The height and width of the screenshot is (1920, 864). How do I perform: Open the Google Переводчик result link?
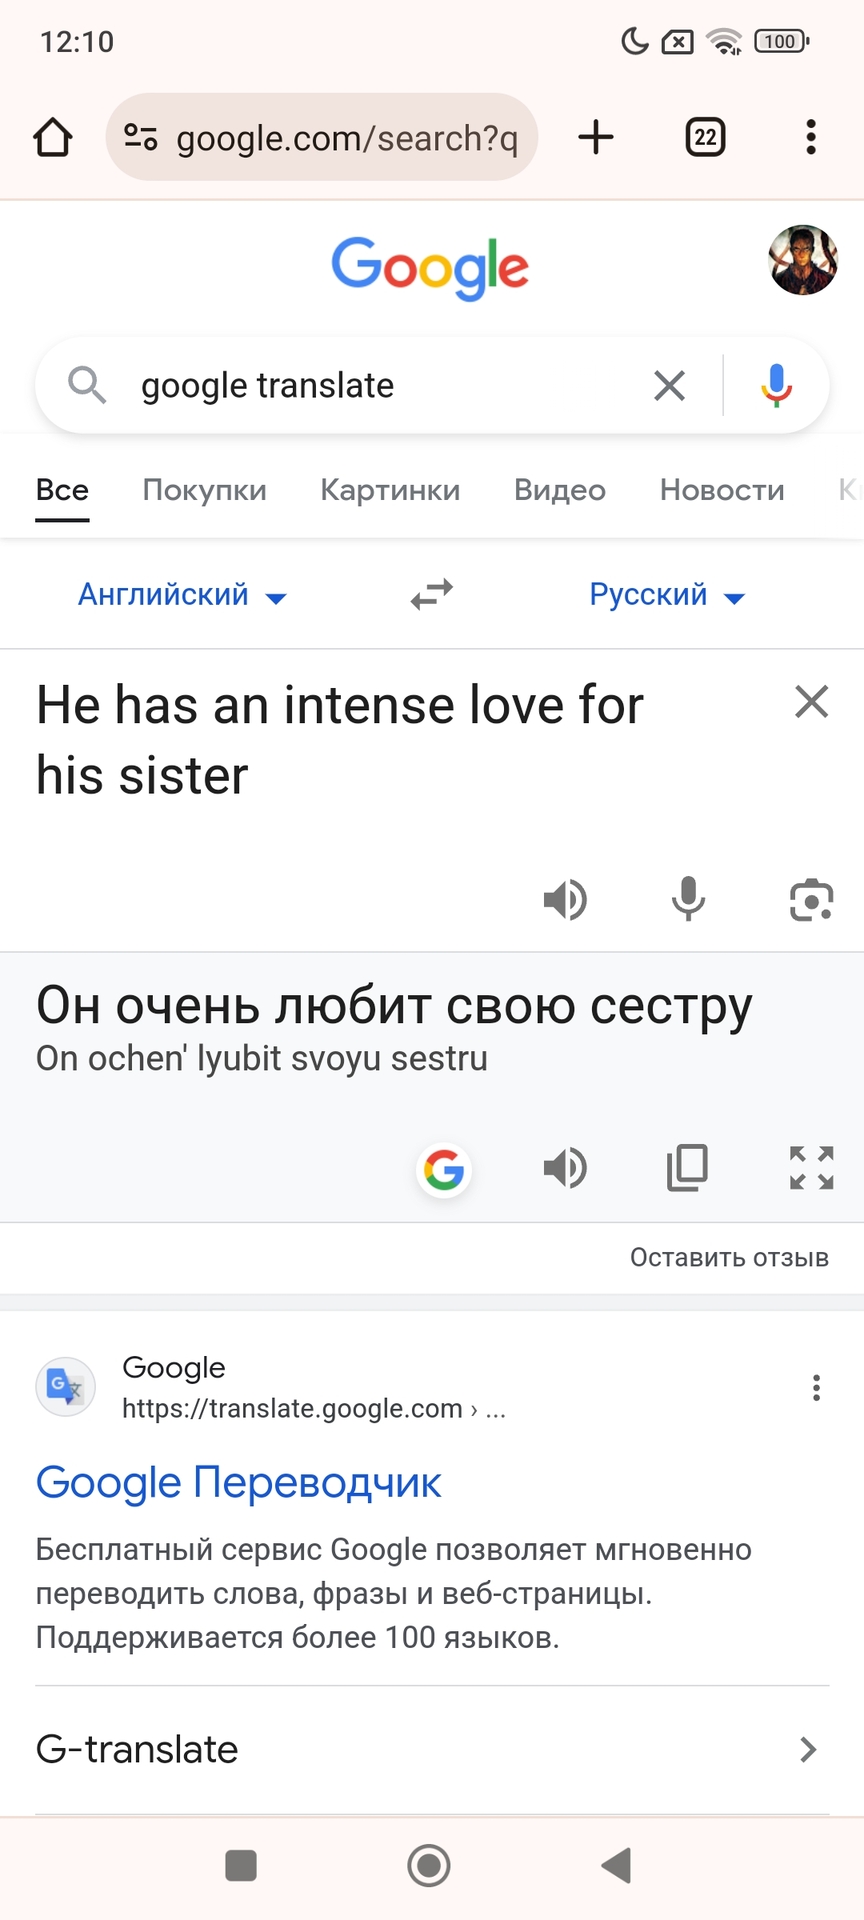(x=238, y=1483)
